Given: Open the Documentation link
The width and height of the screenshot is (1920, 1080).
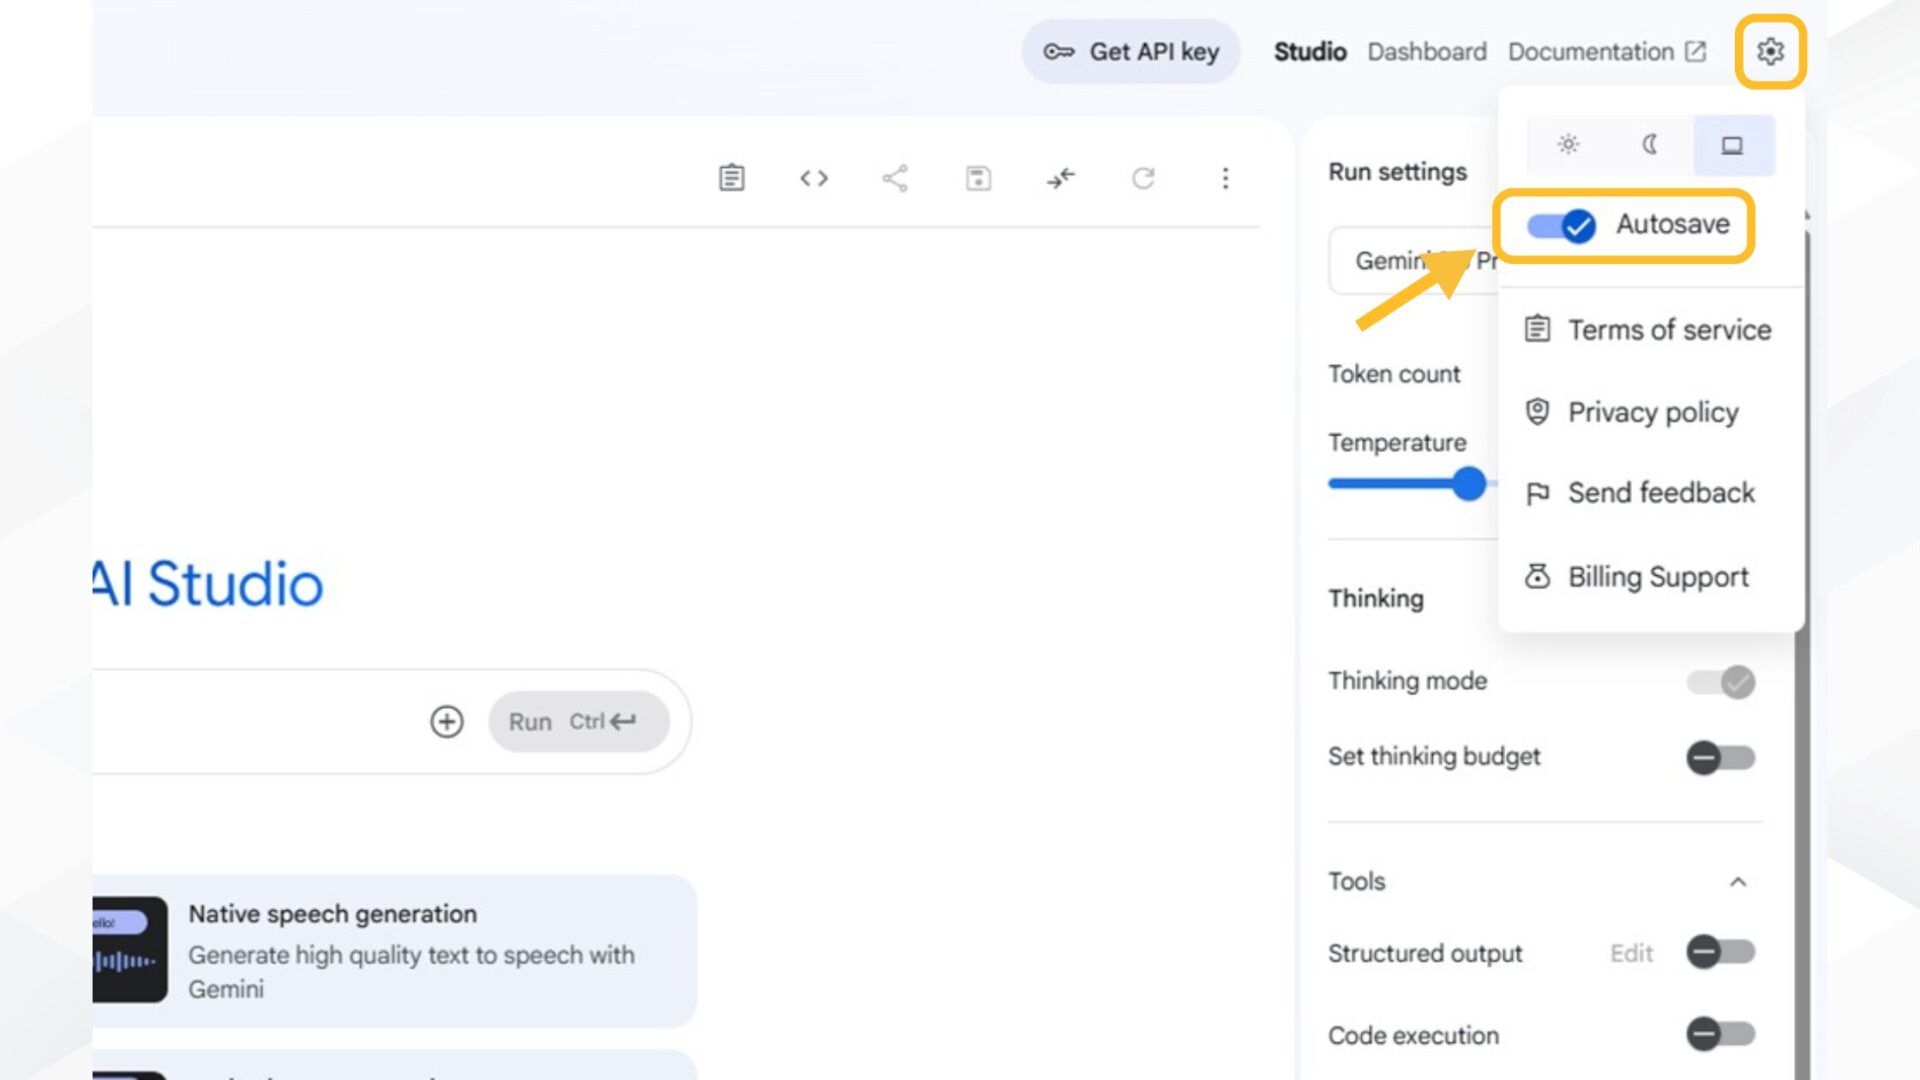Looking at the screenshot, I should (1592, 51).
